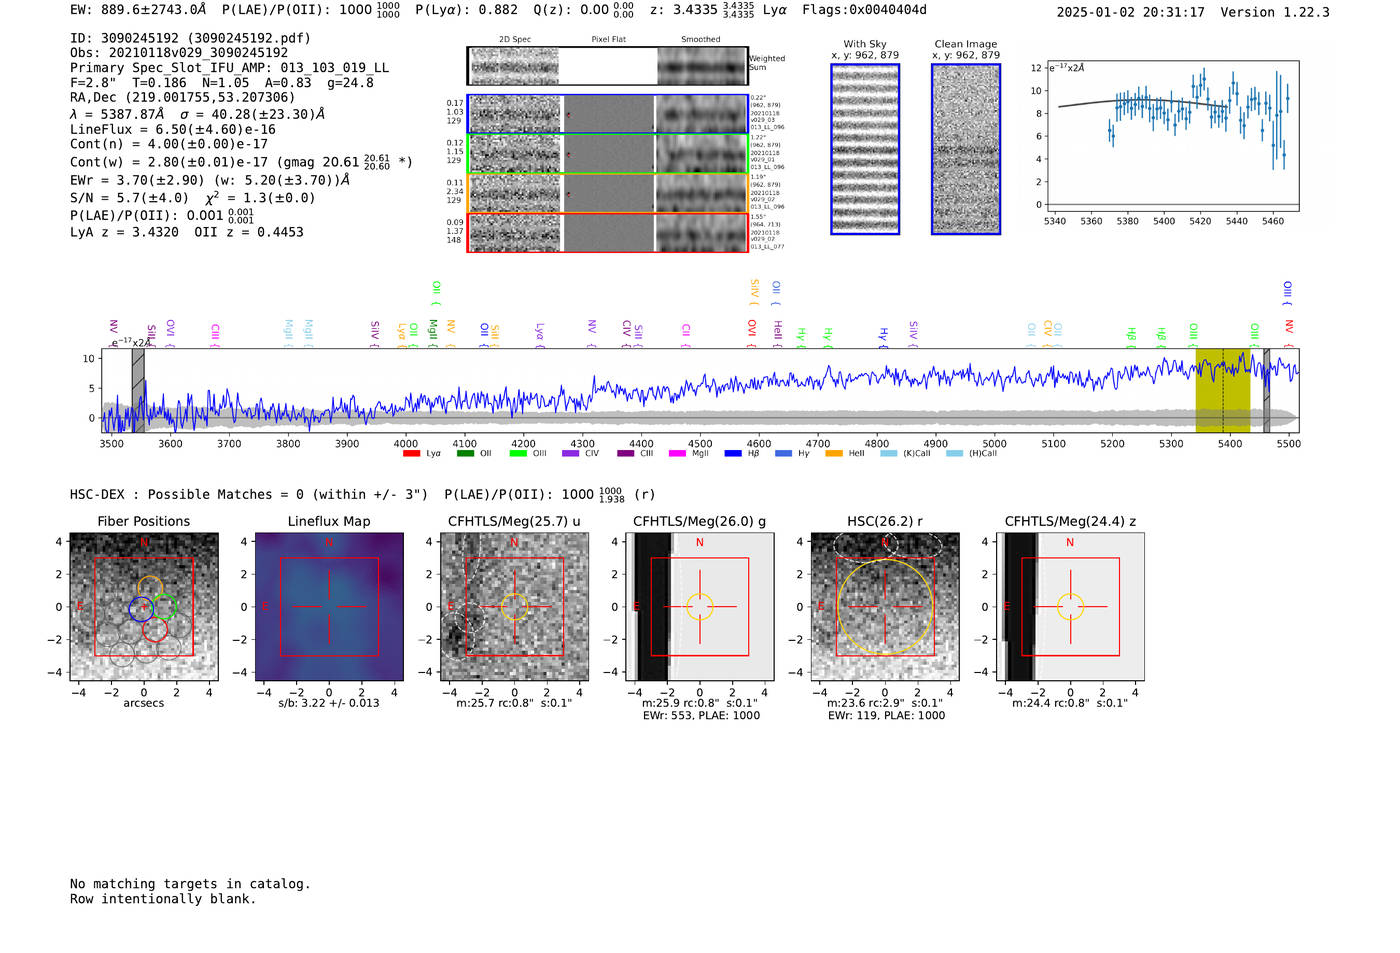This screenshot has width=1400, height=953.
Task: Click the λ = 5387.87Å line
Action: tap(197, 114)
